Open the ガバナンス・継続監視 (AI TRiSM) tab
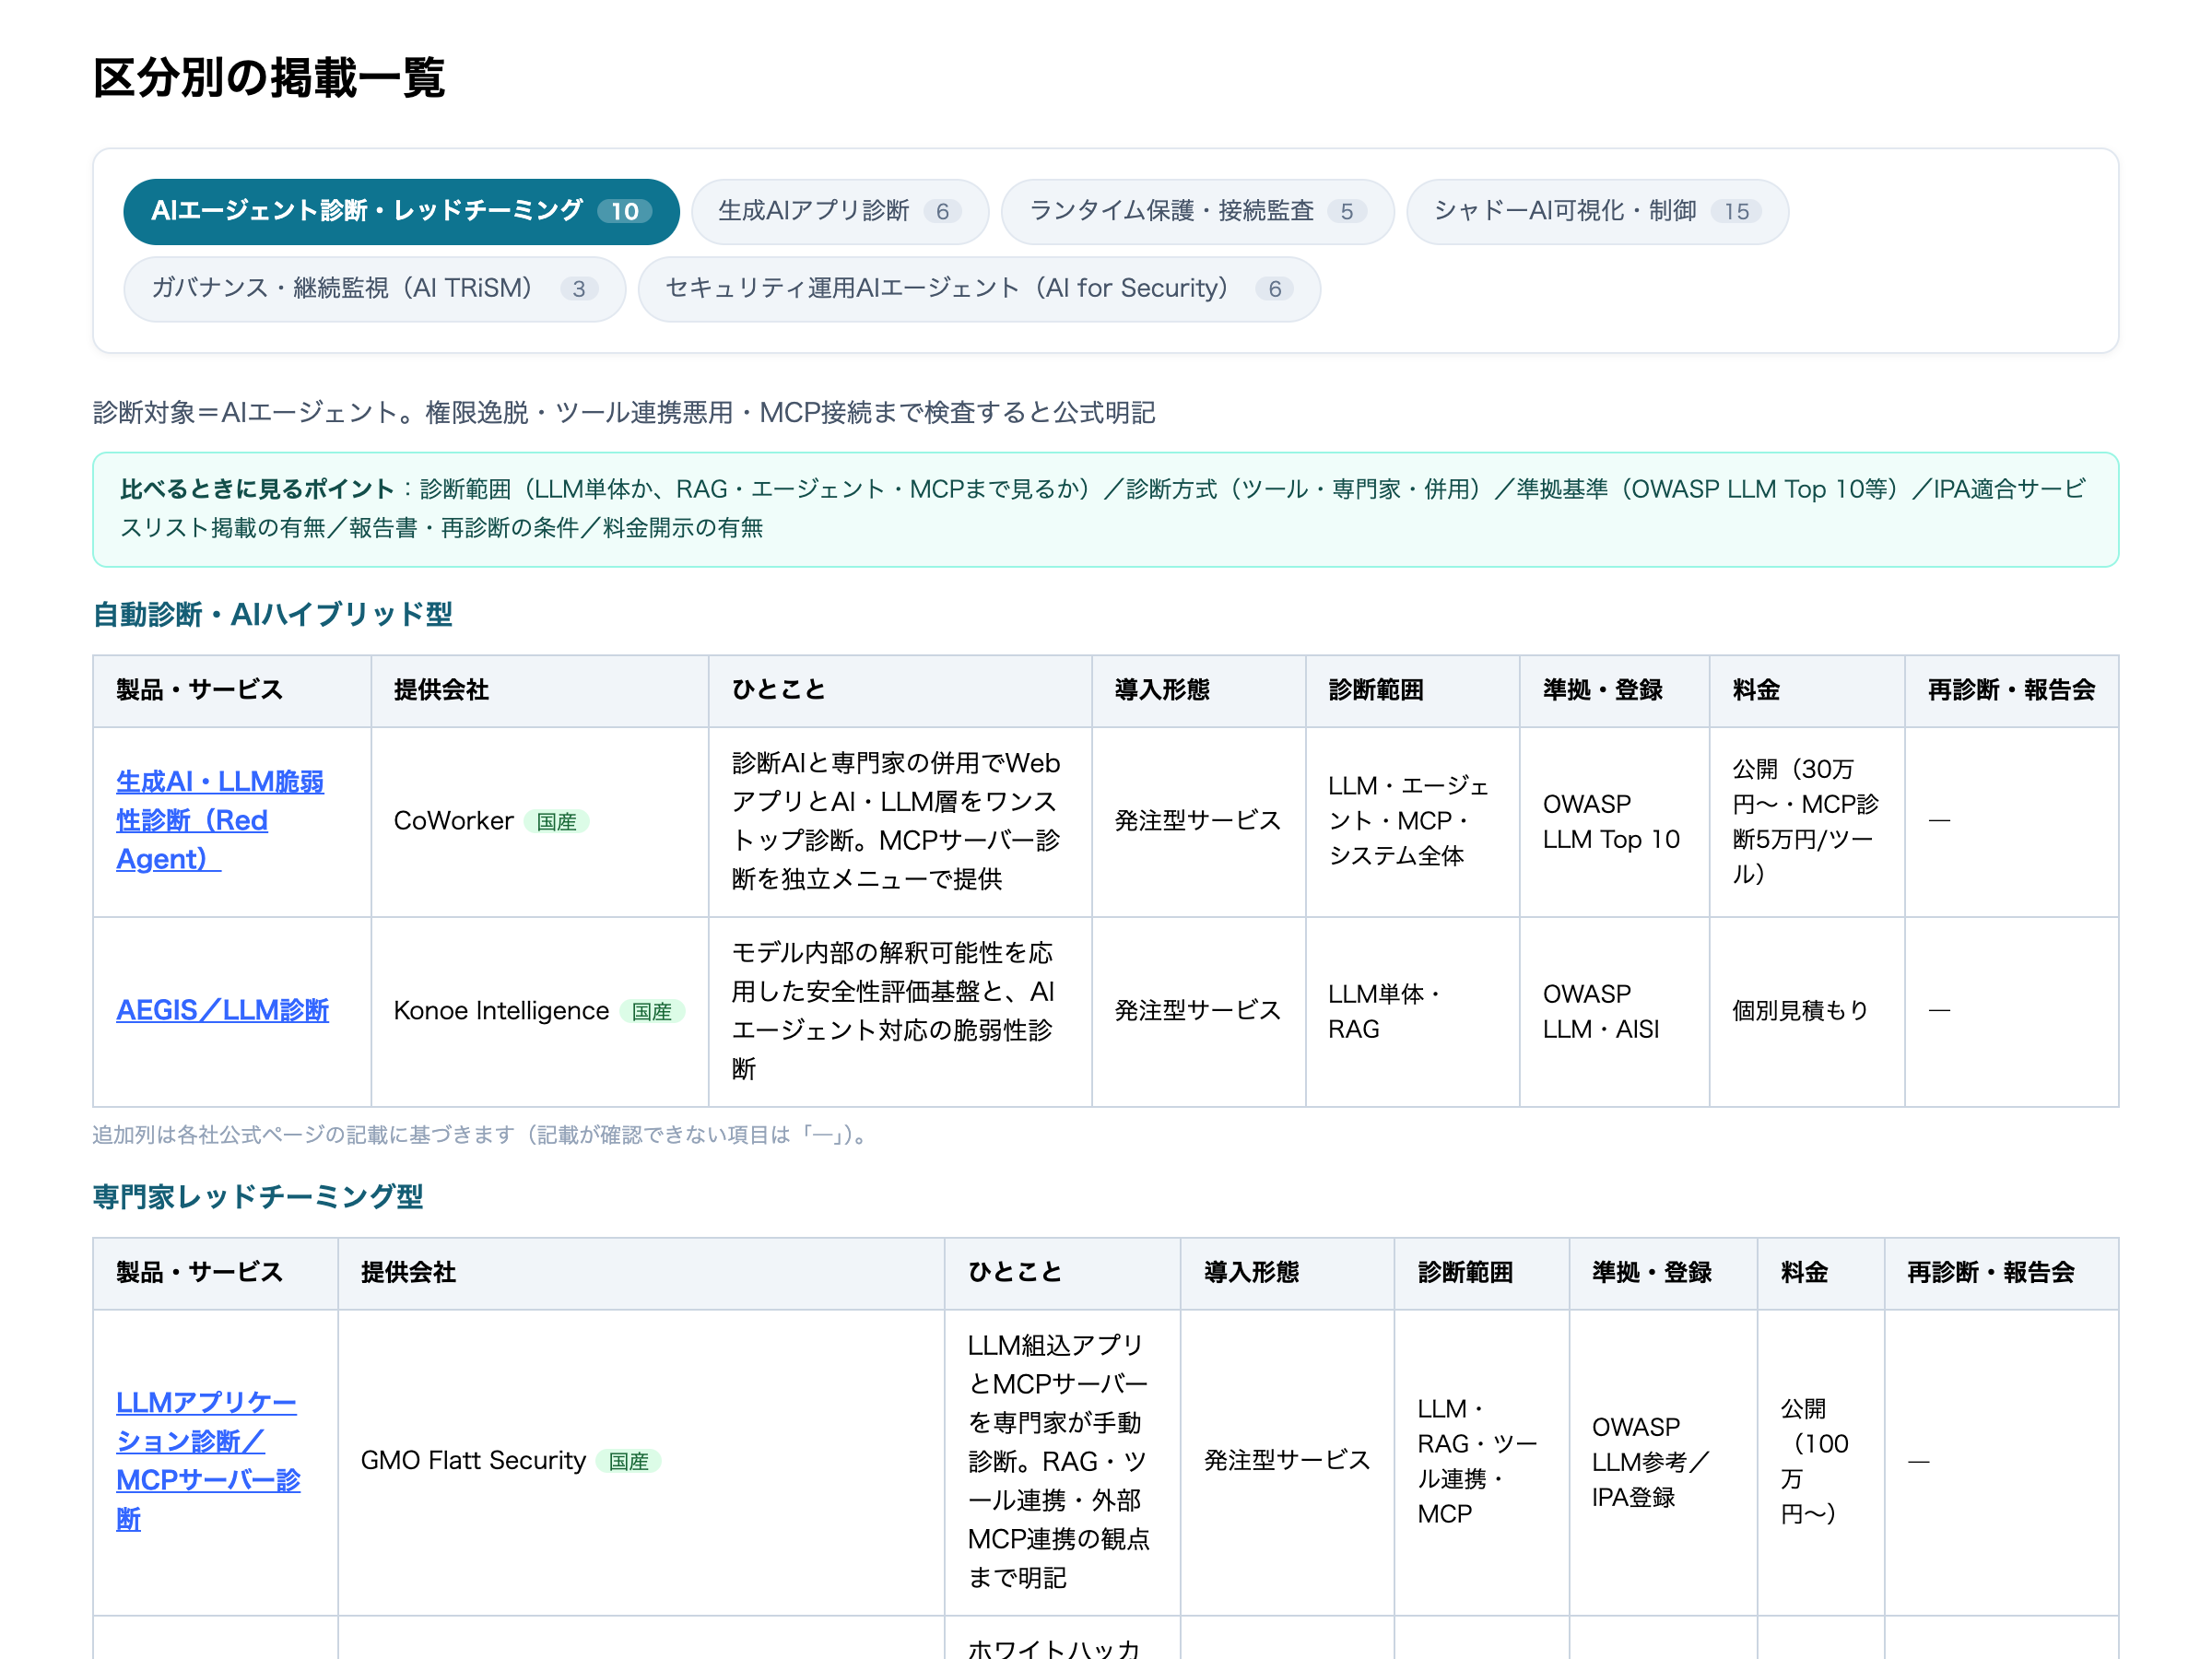The height and width of the screenshot is (1659, 2212). tap(375, 289)
